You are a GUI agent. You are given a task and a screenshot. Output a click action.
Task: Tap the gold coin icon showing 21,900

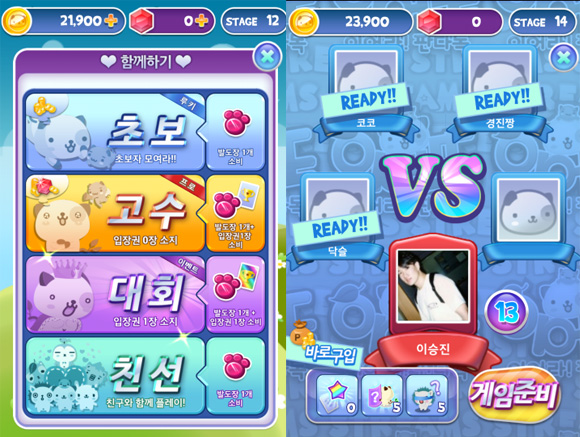tap(17, 21)
